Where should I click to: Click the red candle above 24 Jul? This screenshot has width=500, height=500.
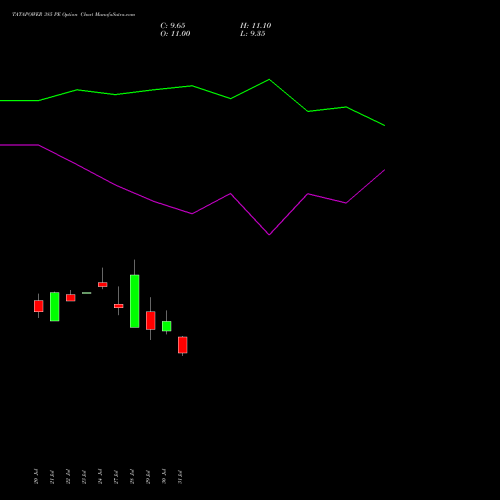tap(103, 284)
